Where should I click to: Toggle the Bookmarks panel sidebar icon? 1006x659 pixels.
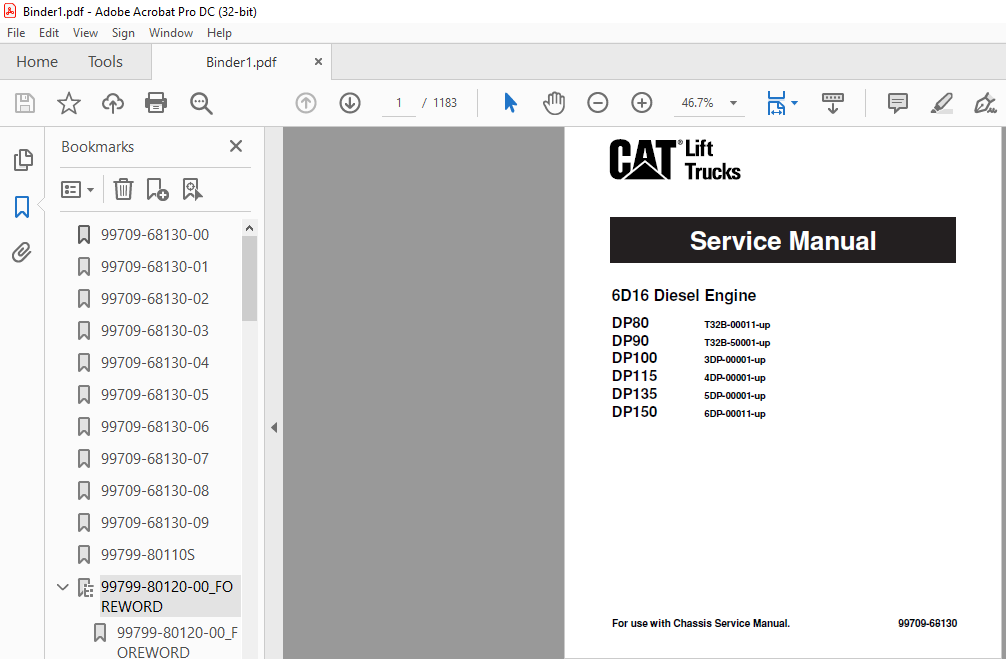tap(22, 207)
